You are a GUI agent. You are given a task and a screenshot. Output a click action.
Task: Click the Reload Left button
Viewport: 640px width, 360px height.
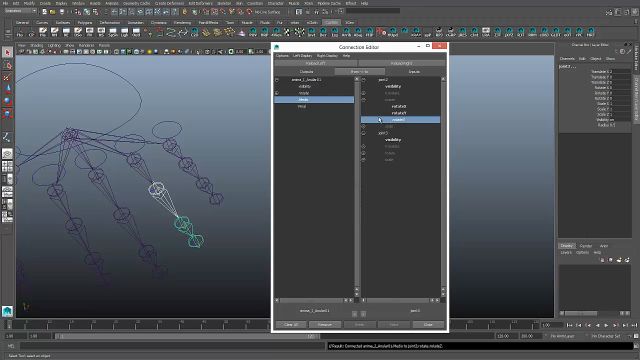316,63
